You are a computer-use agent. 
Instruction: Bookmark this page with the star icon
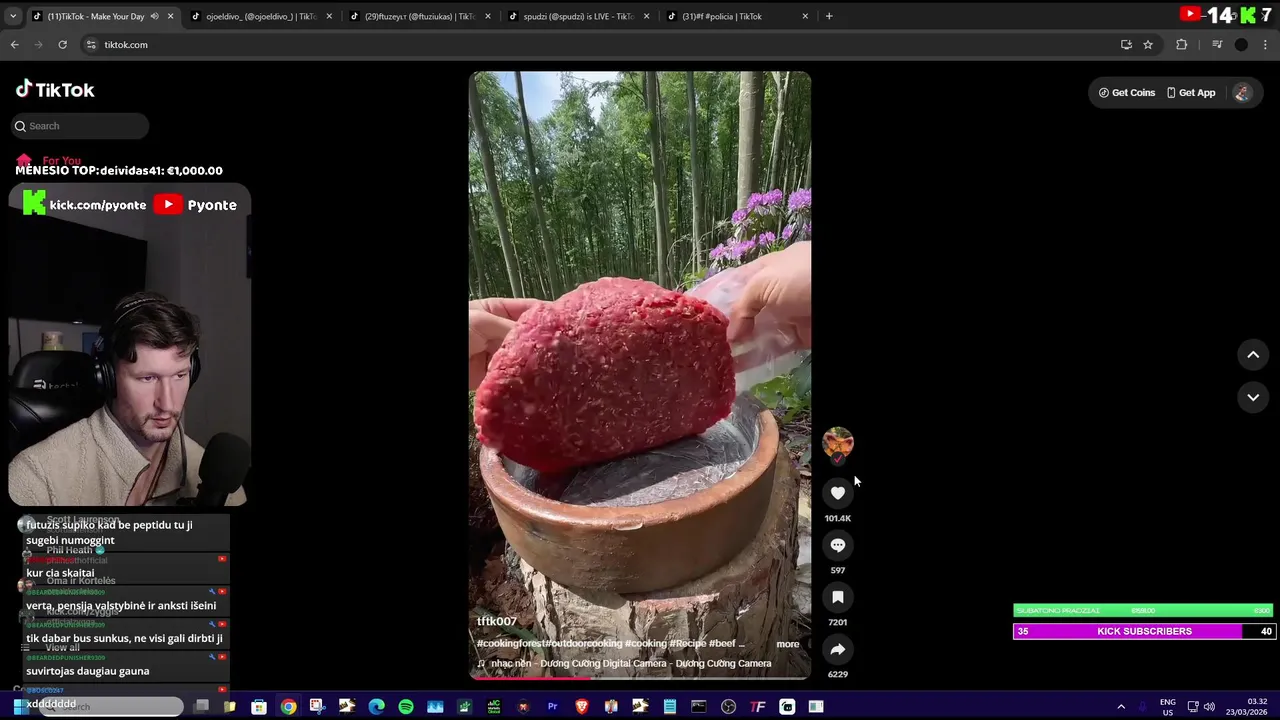1148,45
